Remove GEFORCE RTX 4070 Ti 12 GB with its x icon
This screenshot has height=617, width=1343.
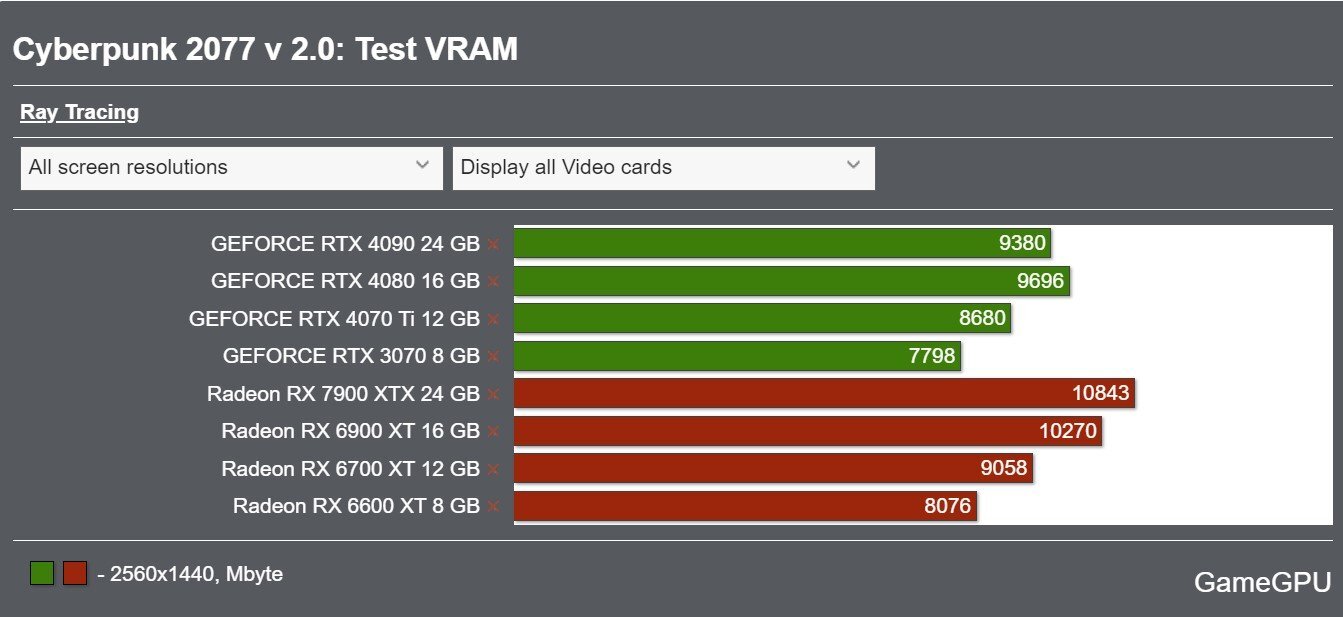494,319
